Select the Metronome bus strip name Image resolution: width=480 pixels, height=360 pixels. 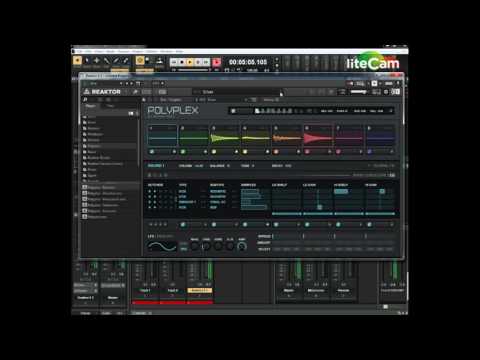[316, 290]
